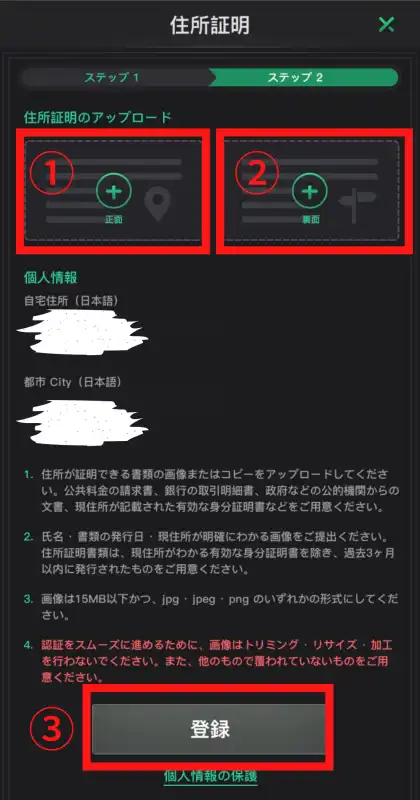The image size is (420, 800).
Task: Click the 個人情報 section heading
Action: pyautogui.click(x=51, y=278)
